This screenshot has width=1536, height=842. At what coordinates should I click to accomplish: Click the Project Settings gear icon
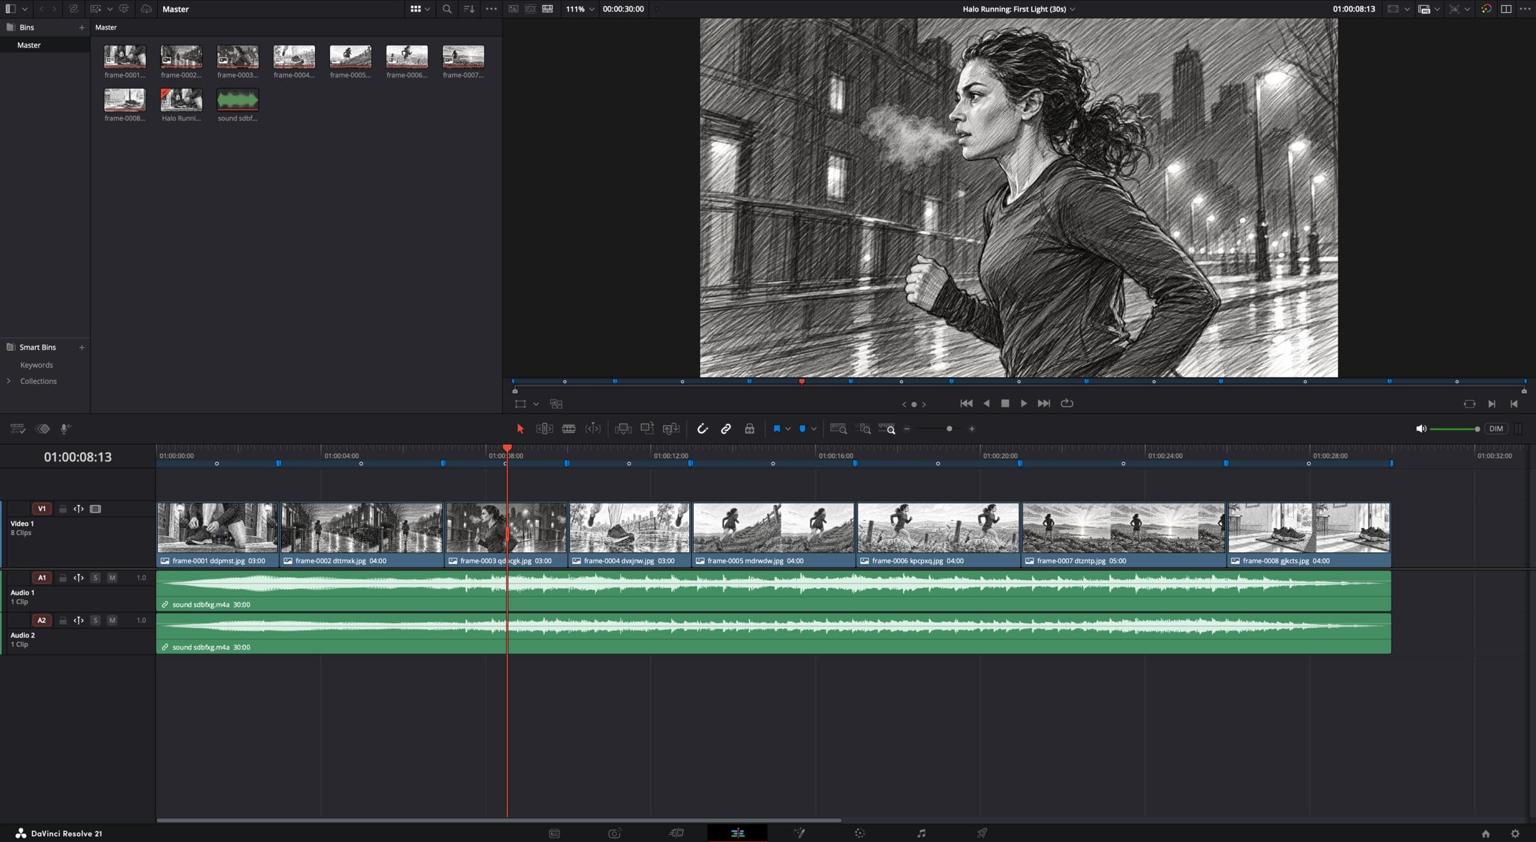pyautogui.click(x=1515, y=833)
